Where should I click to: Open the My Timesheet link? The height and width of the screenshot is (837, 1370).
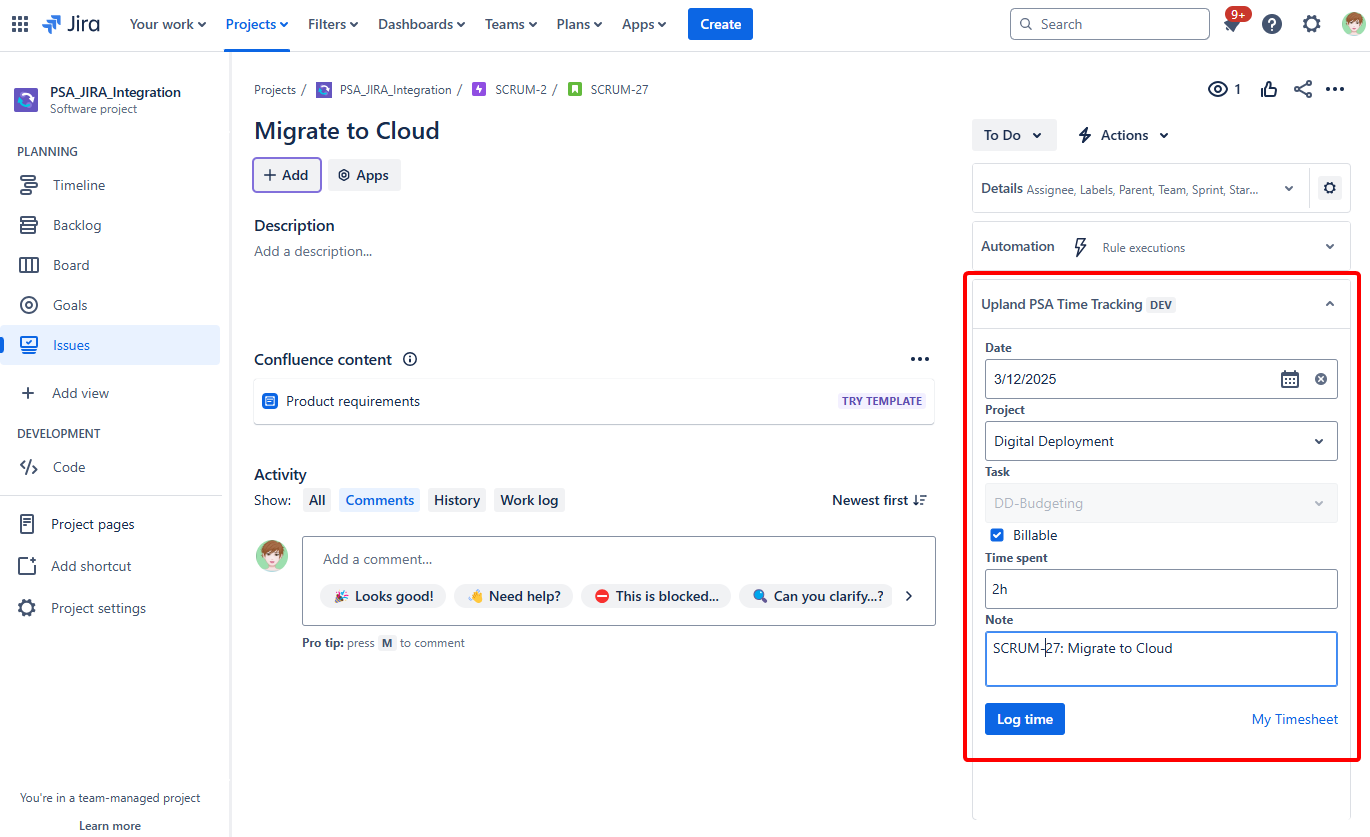(x=1295, y=719)
